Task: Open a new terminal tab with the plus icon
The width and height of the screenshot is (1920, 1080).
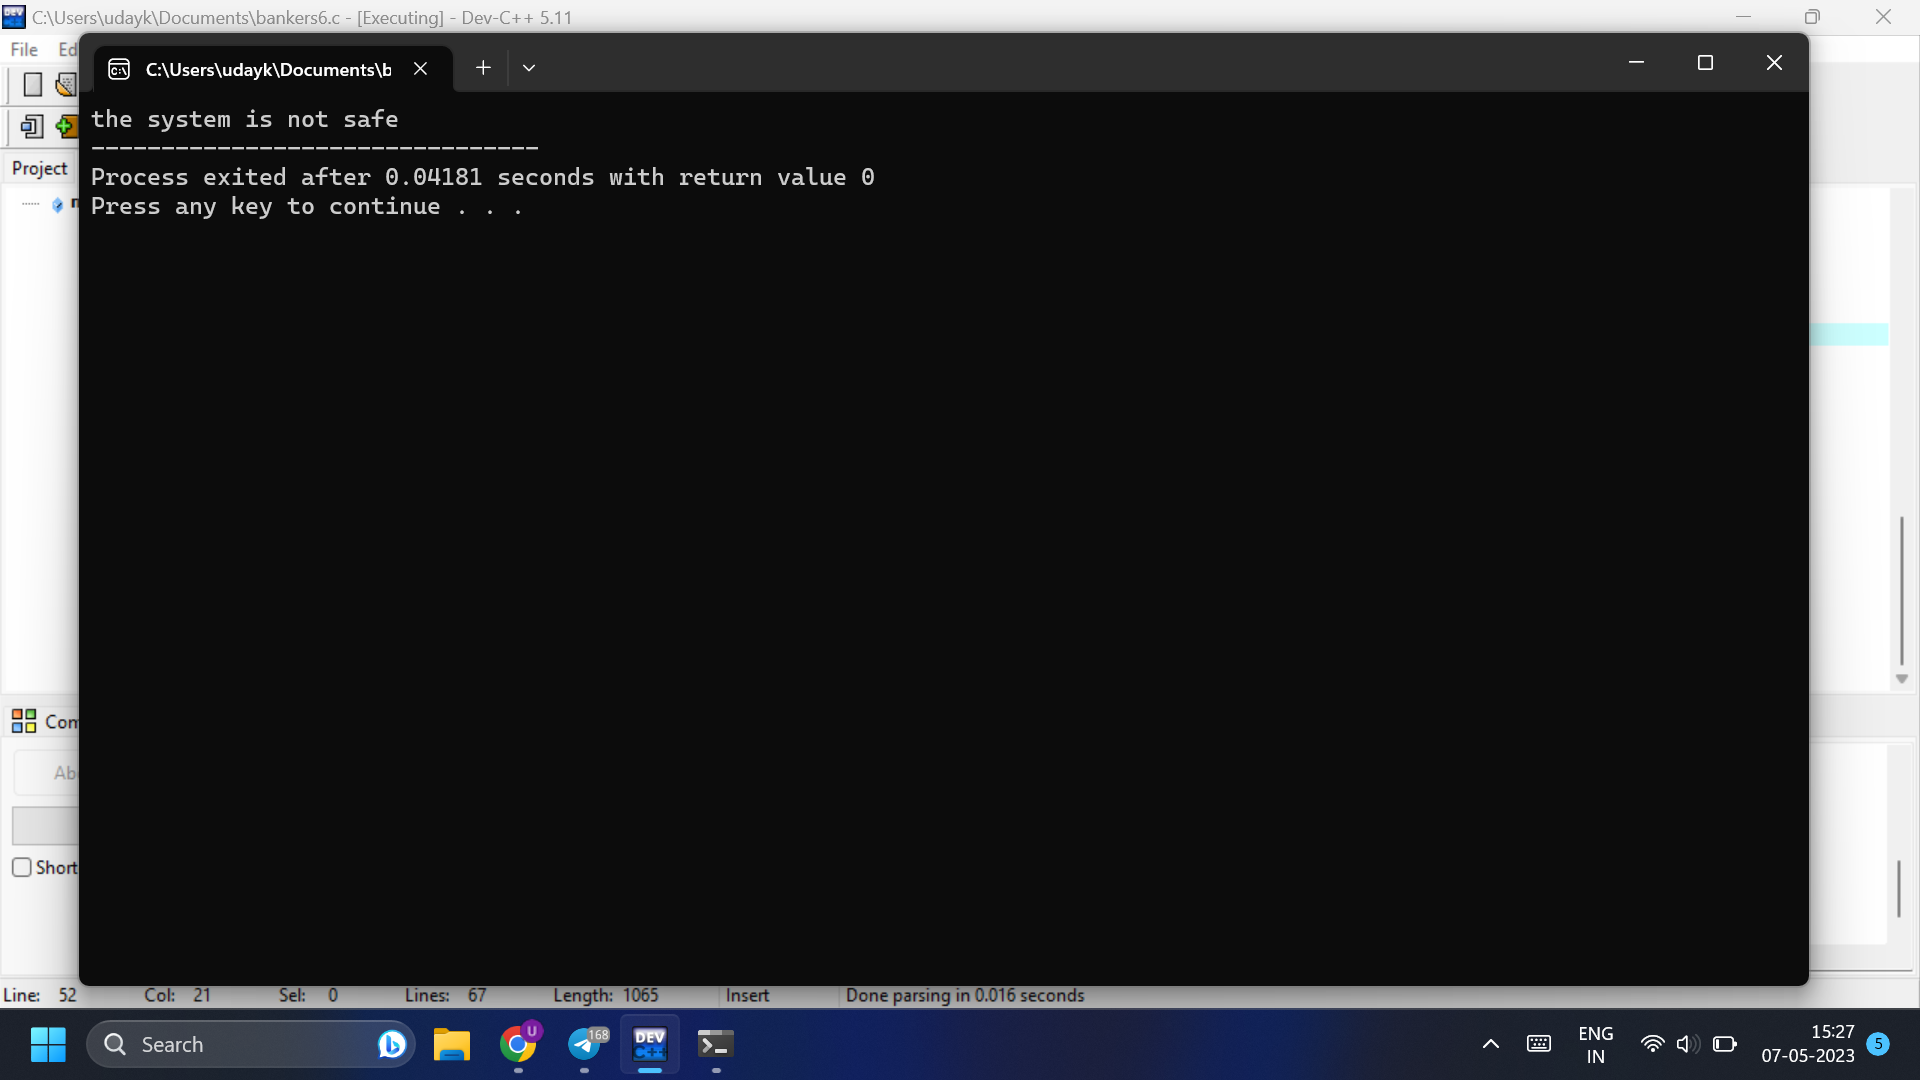Action: click(x=483, y=68)
